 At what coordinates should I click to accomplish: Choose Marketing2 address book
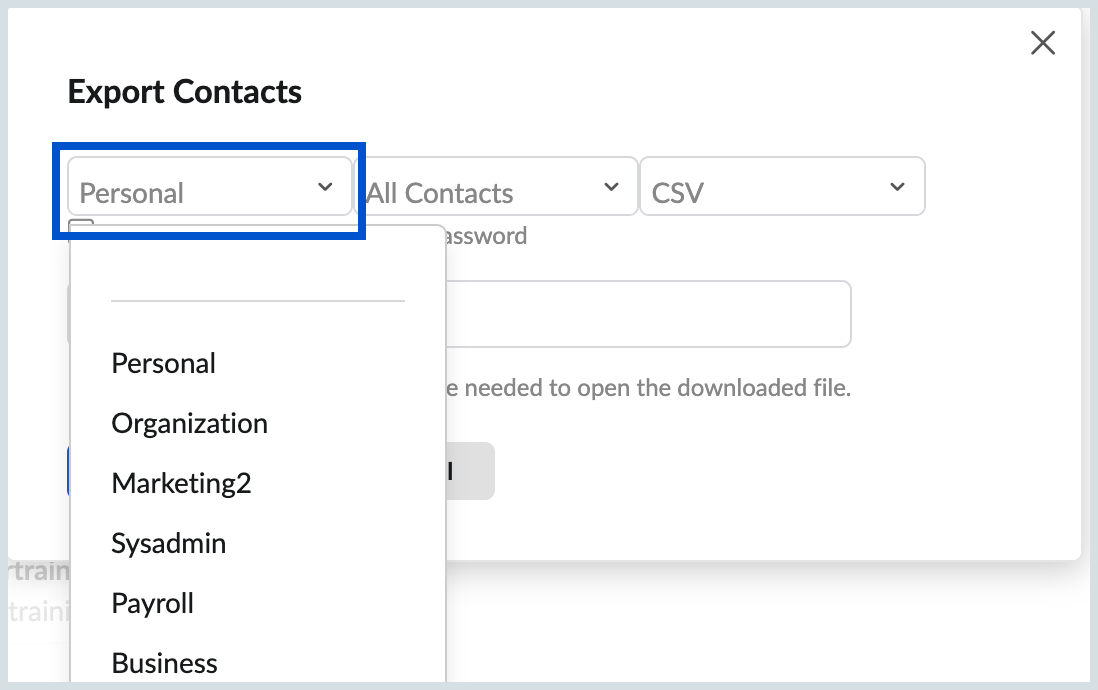(180, 483)
